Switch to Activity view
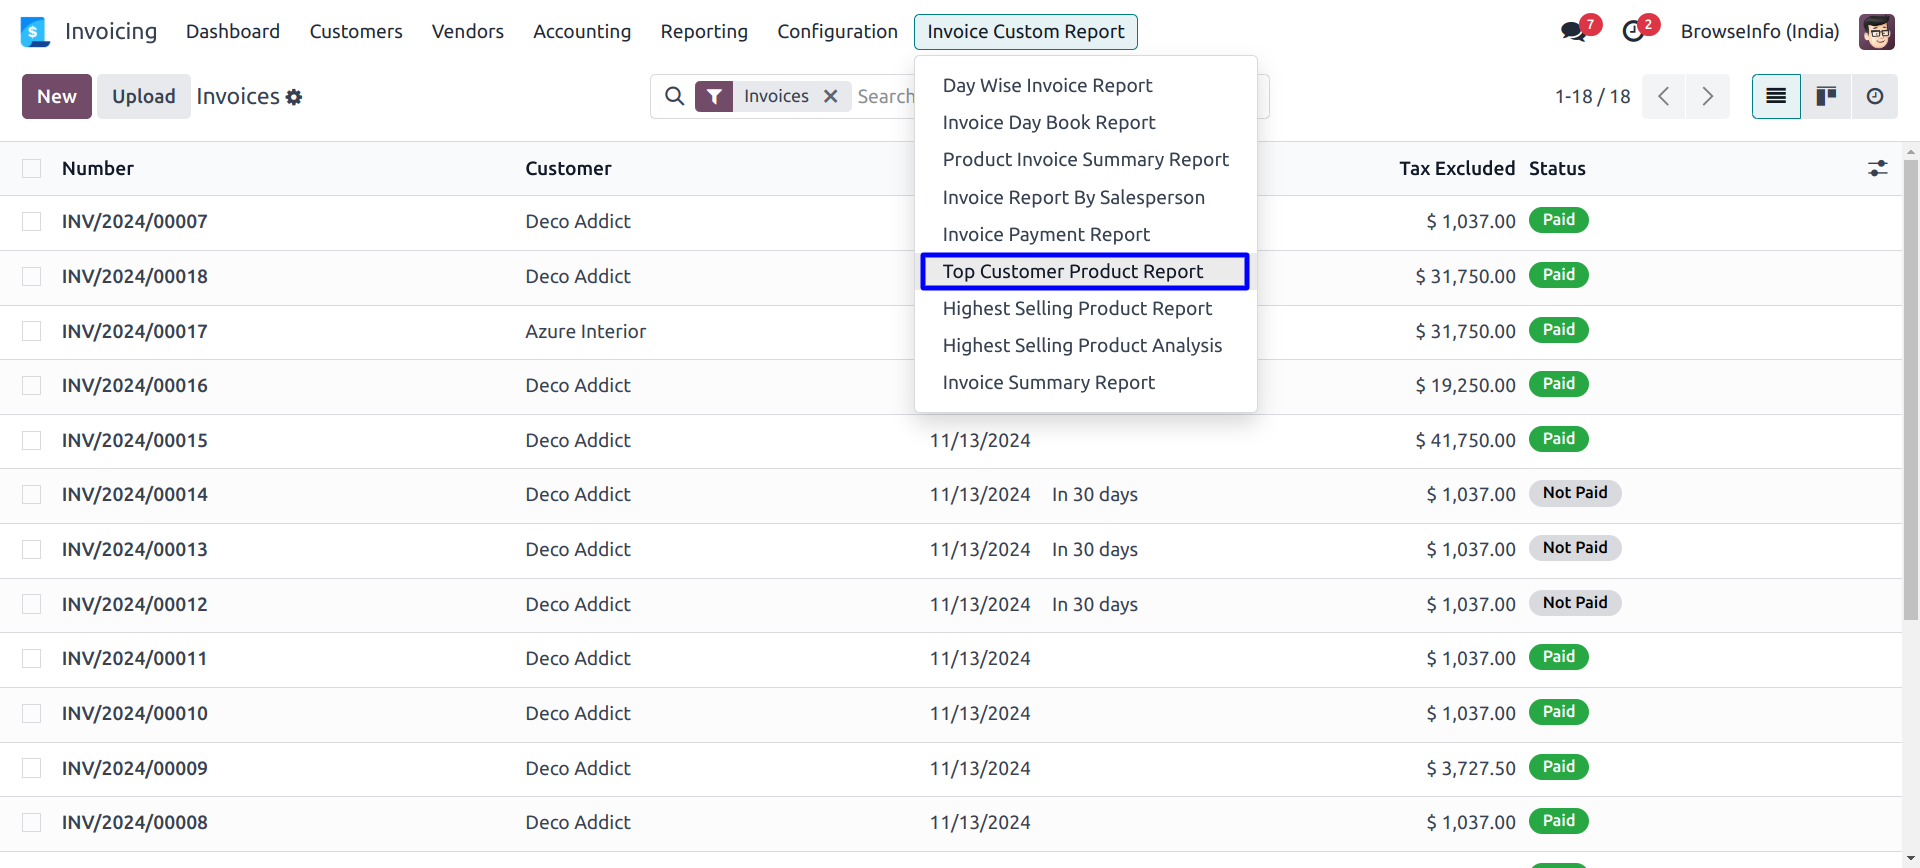Image resolution: width=1920 pixels, height=868 pixels. click(1875, 96)
